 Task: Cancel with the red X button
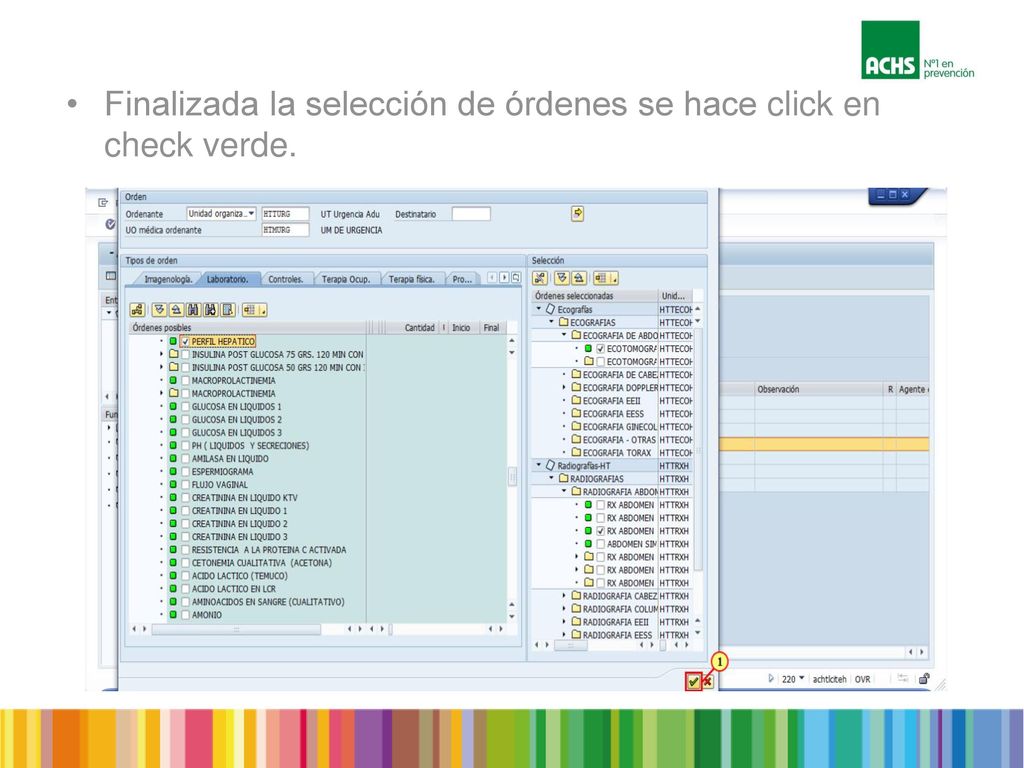coord(708,682)
